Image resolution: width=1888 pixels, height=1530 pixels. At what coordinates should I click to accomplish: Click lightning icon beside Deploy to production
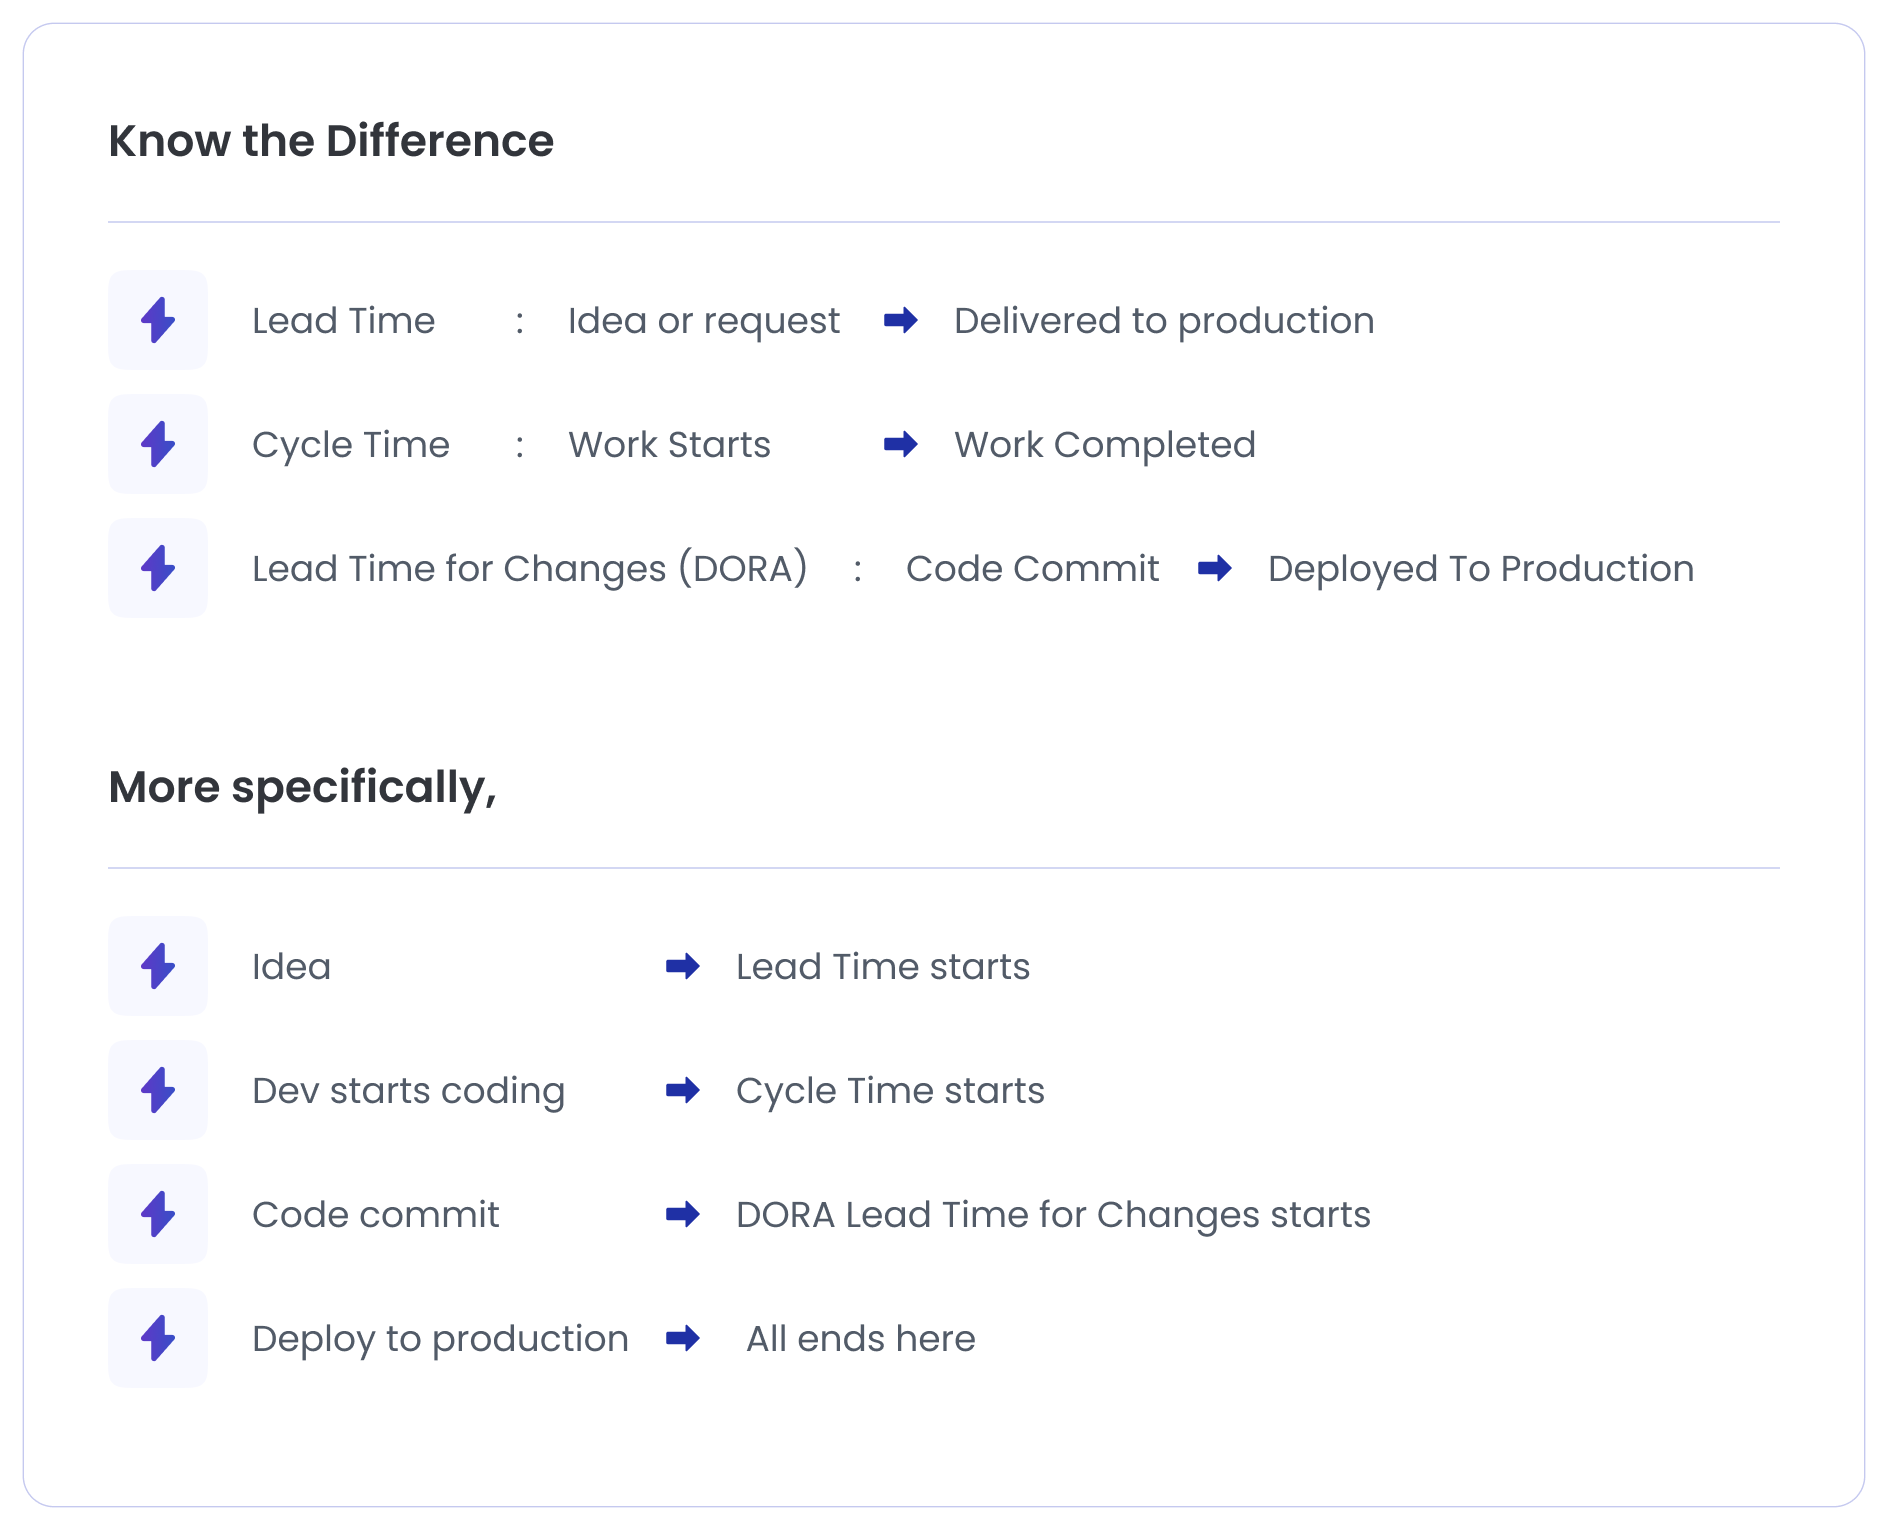tap(158, 1338)
